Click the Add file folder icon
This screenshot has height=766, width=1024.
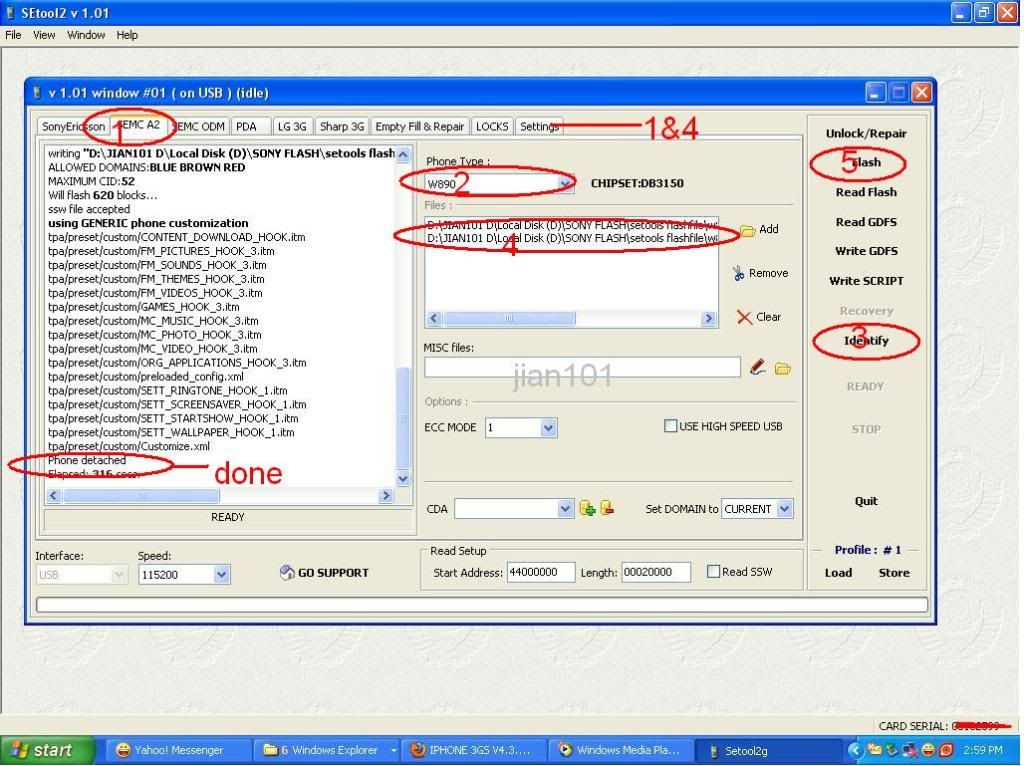tap(747, 230)
